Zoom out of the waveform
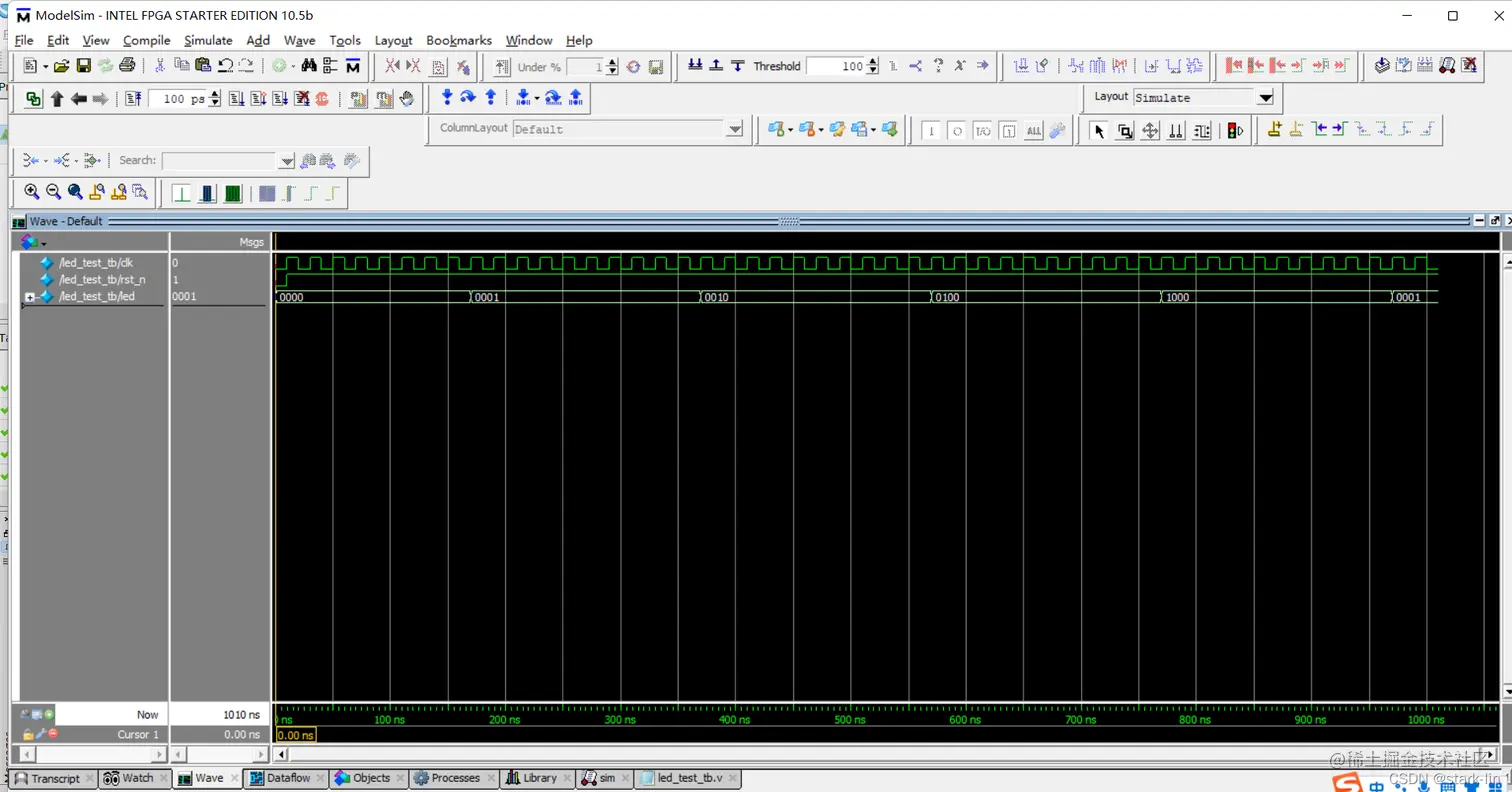 tap(53, 192)
